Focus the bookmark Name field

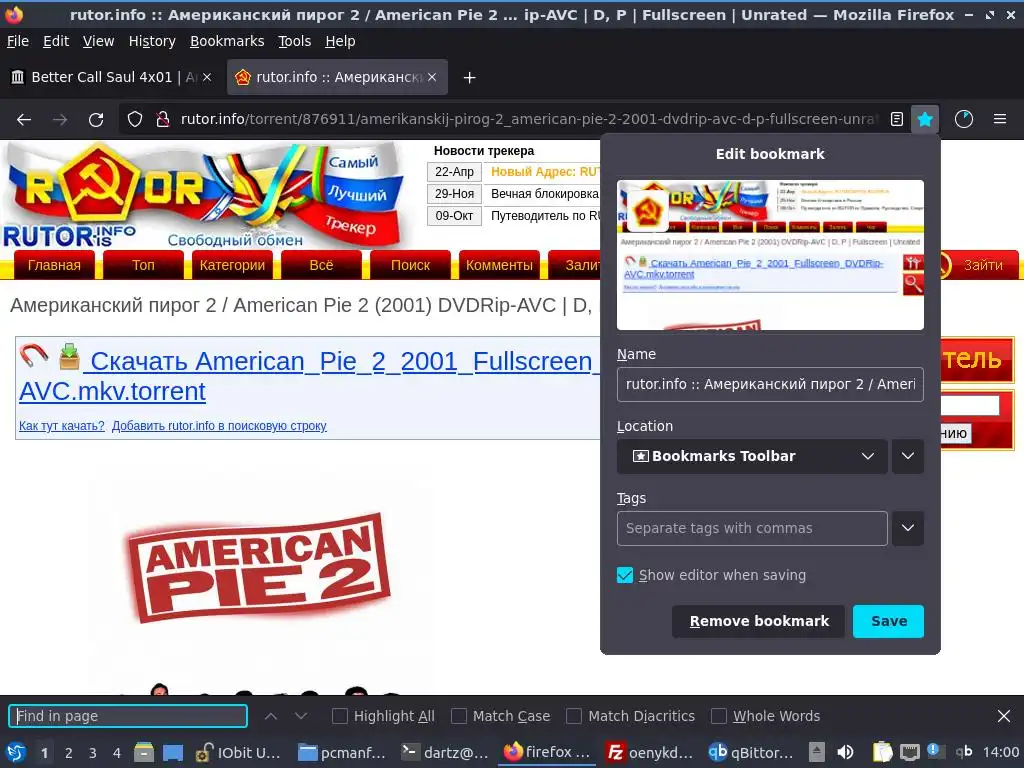[x=770, y=385]
